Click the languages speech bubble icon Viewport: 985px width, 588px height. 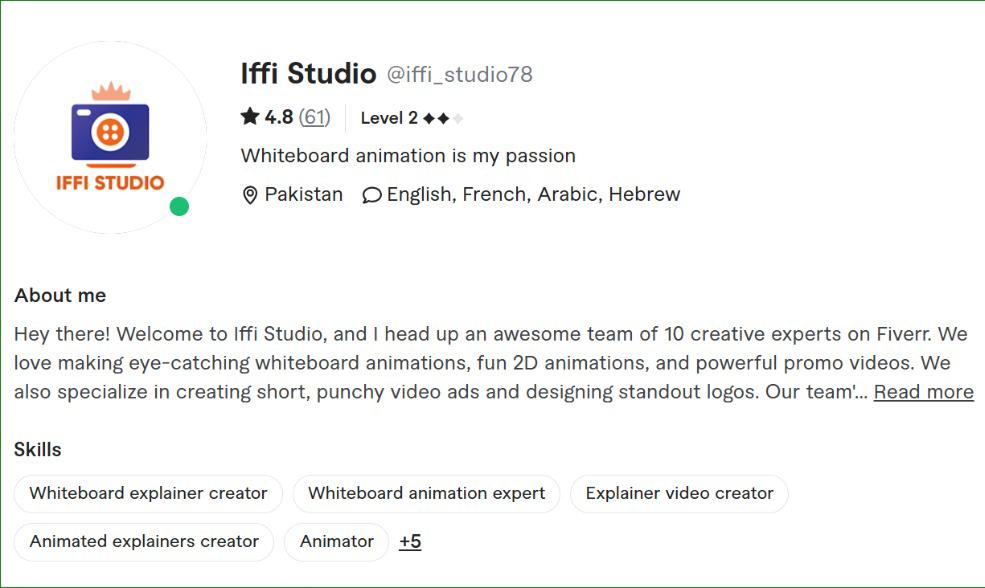372,195
